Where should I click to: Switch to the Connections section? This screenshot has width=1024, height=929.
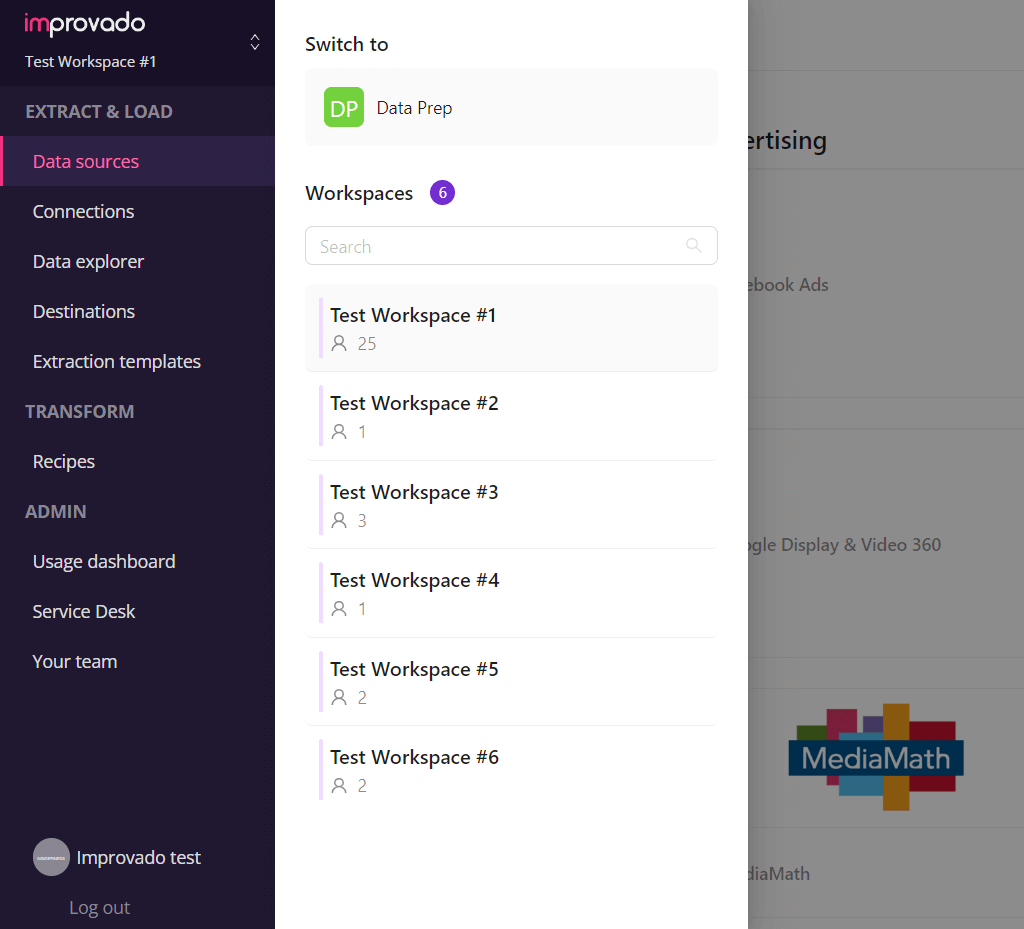(83, 211)
